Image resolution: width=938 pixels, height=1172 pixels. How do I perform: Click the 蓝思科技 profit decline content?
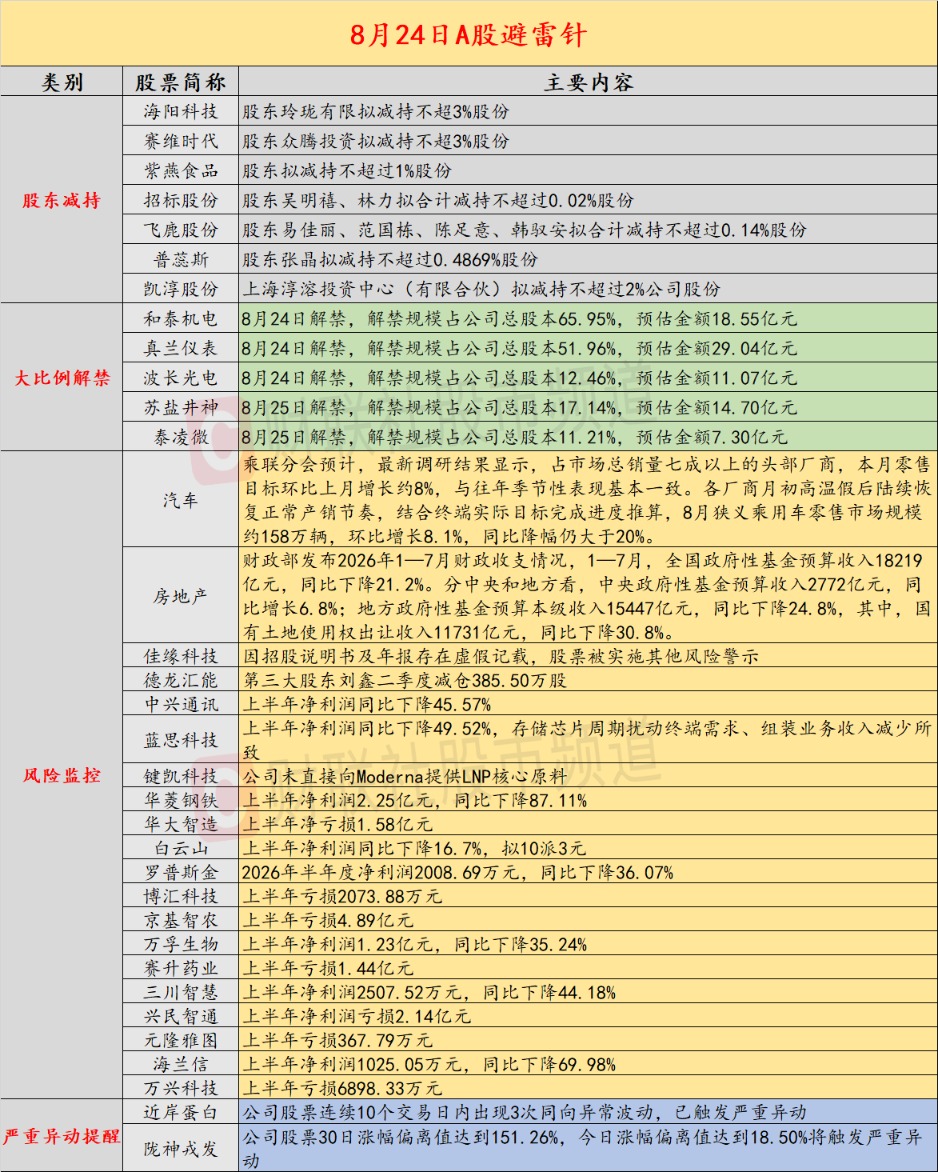587,740
